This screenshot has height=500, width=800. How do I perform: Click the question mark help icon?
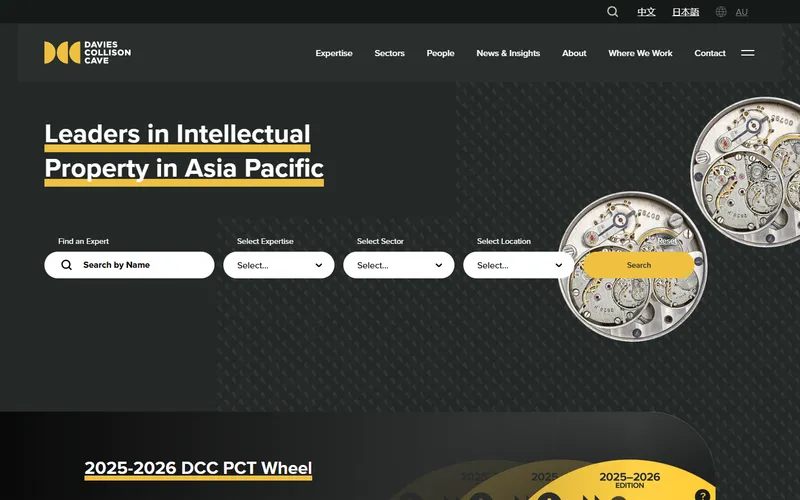(702, 495)
